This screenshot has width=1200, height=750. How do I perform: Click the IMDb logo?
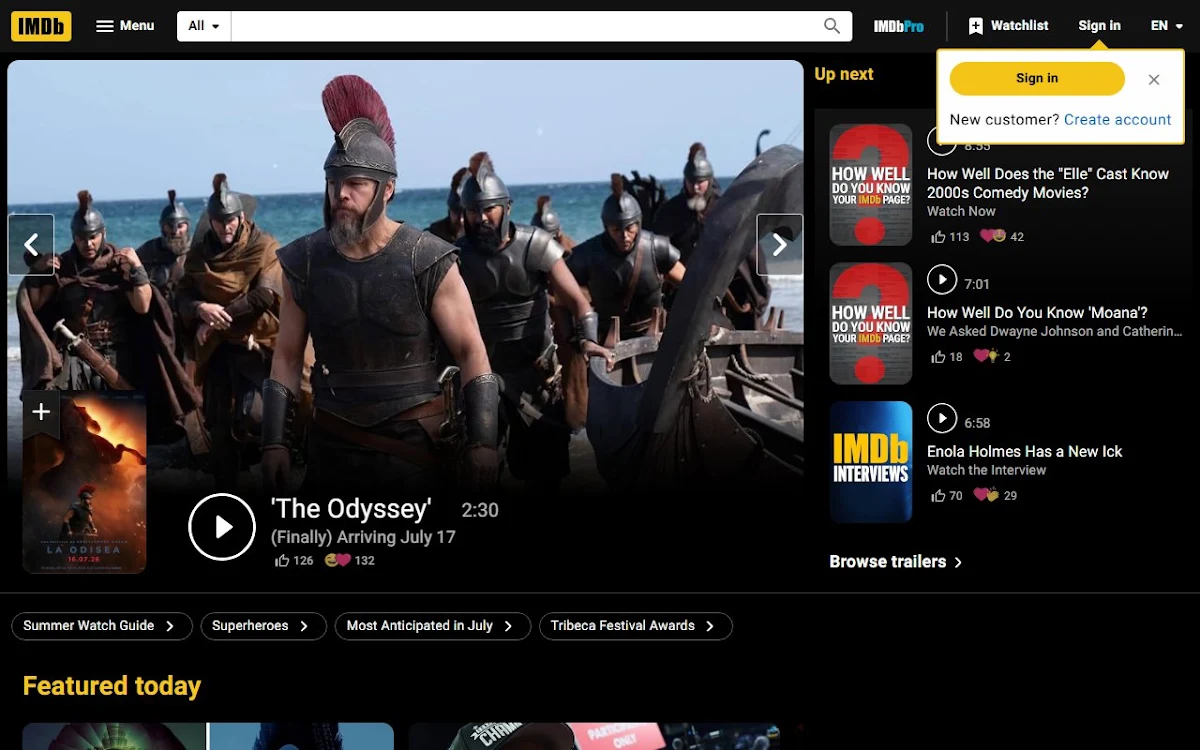(41, 26)
